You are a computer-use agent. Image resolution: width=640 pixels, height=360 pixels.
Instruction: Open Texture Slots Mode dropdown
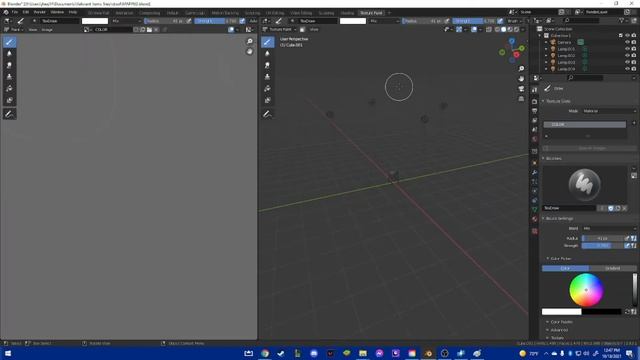coord(609,111)
